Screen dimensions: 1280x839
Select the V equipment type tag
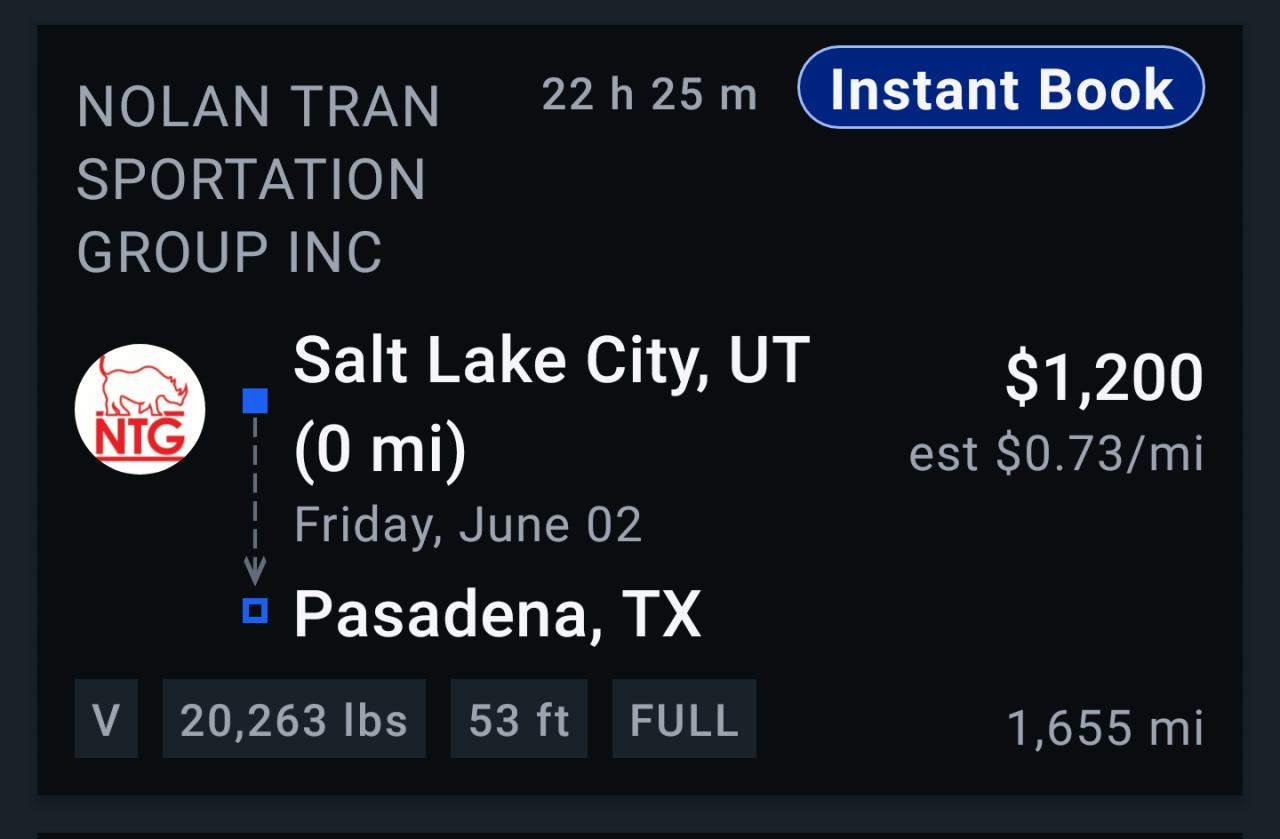106,719
